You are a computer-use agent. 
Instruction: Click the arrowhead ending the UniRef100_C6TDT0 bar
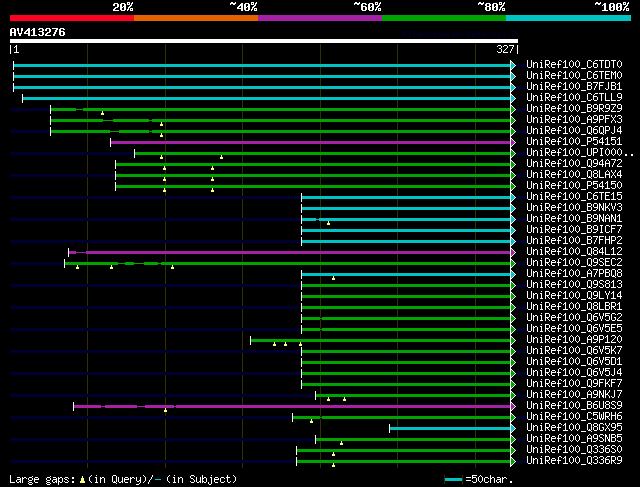[513, 65]
